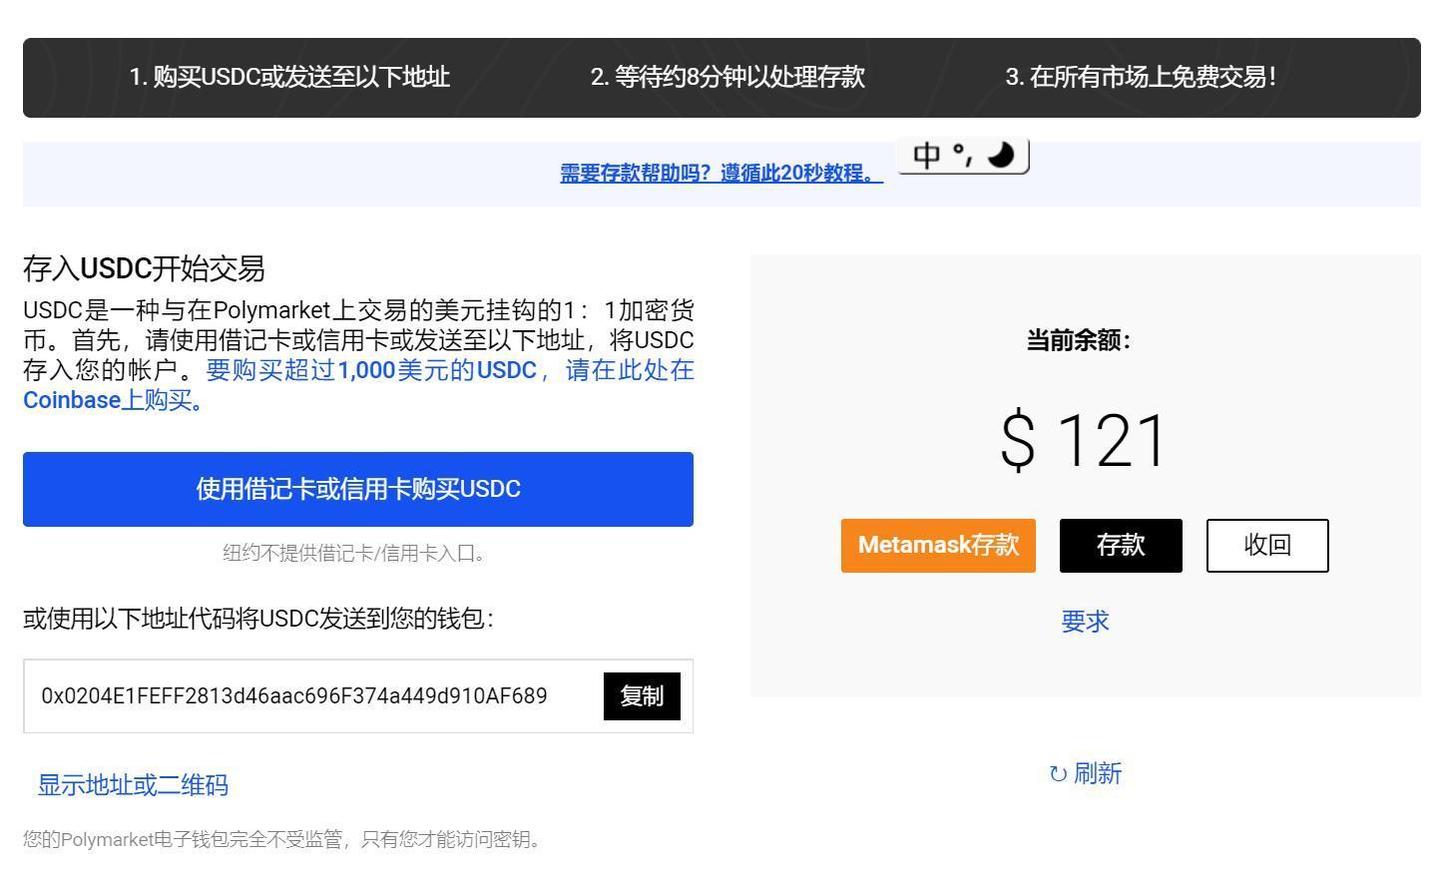Open the 20-second deposit tutorial link

(721, 173)
